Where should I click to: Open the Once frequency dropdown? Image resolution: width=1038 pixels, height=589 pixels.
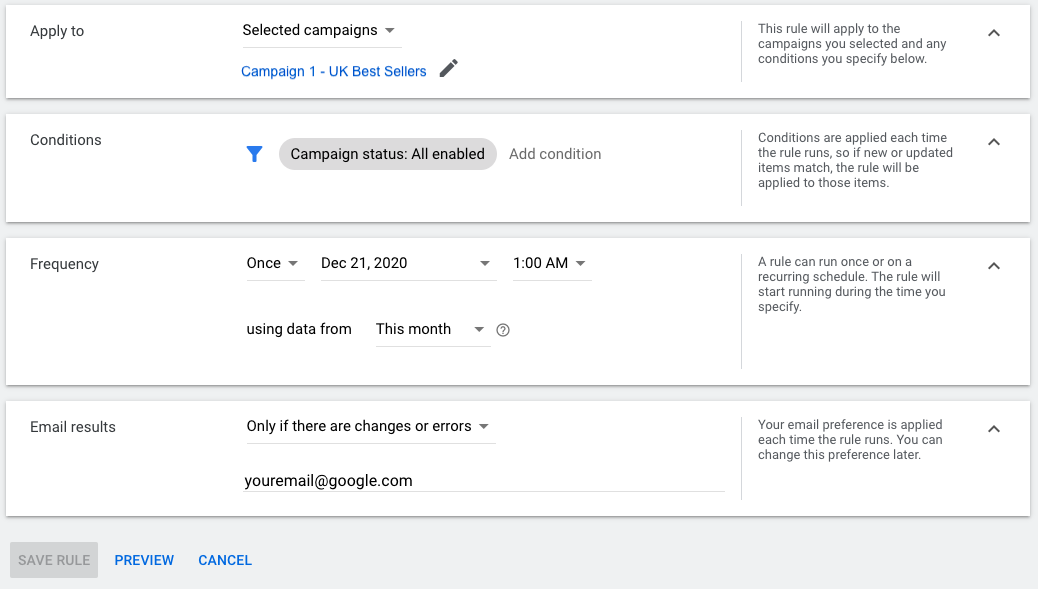tap(273, 264)
